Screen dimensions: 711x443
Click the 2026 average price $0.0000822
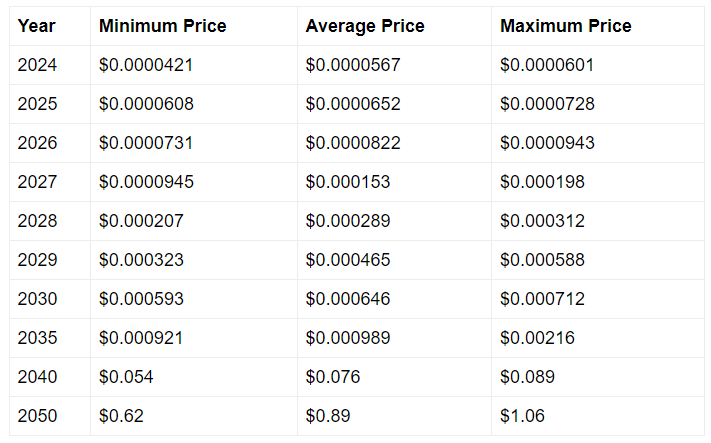coord(353,143)
